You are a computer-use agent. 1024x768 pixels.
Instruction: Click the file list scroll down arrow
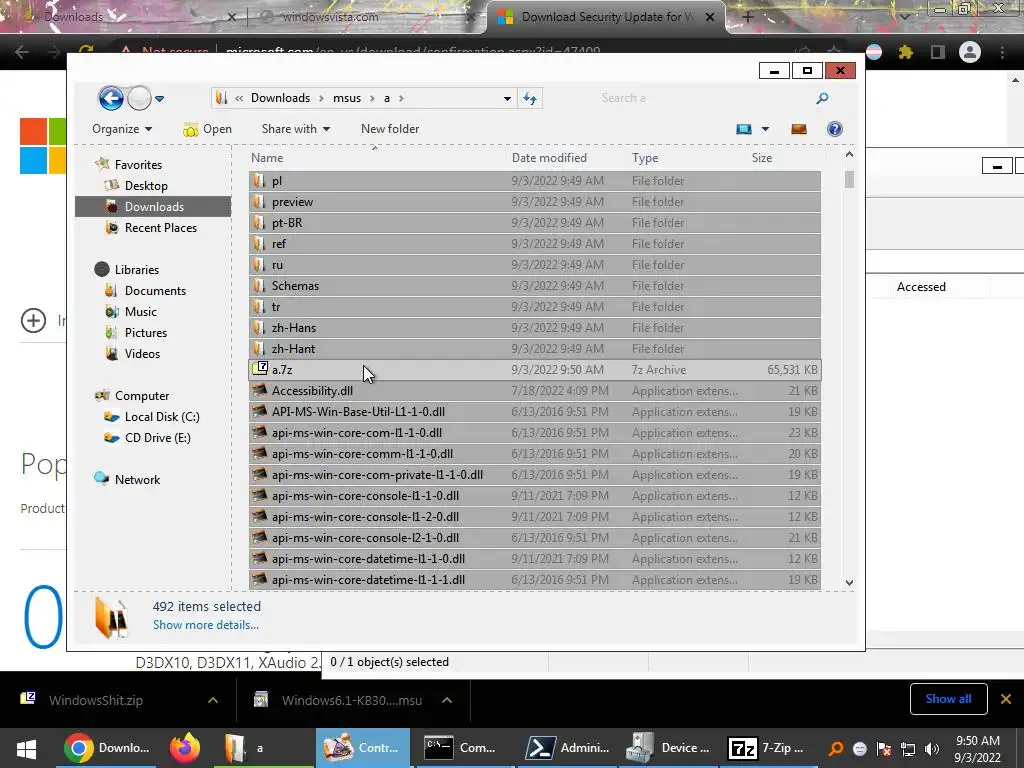tap(849, 582)
